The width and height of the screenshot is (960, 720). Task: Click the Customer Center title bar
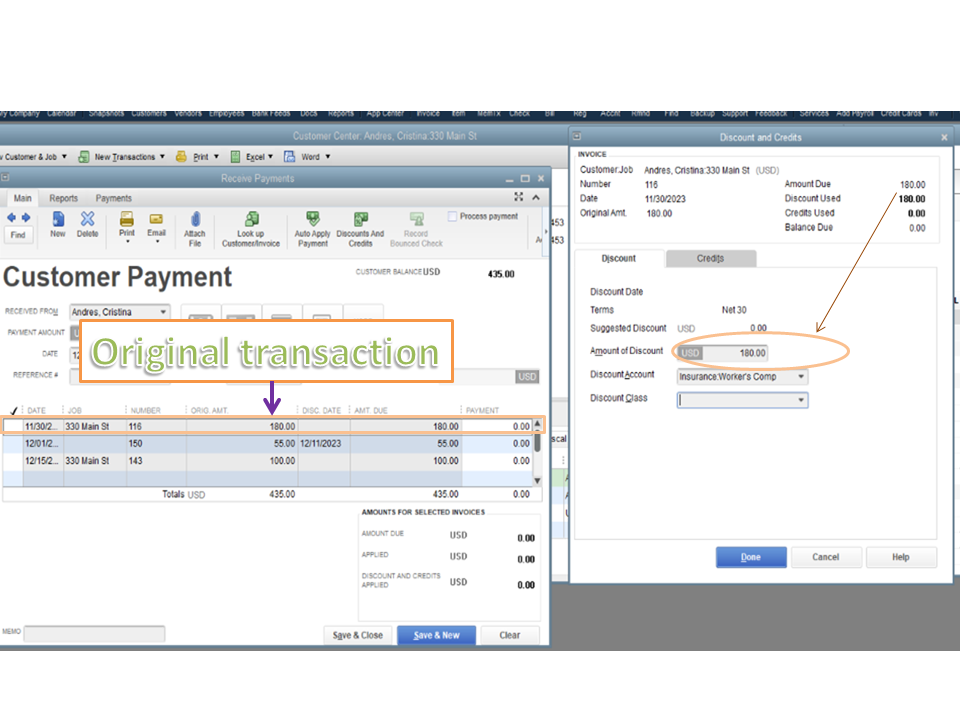[x=384, y=136]
